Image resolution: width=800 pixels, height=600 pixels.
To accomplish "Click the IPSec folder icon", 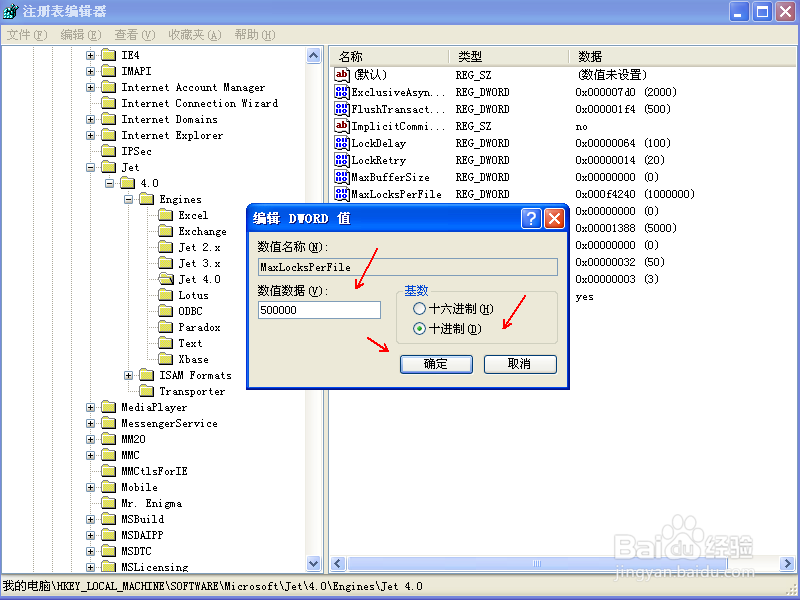I will click(x=108, y=151).
